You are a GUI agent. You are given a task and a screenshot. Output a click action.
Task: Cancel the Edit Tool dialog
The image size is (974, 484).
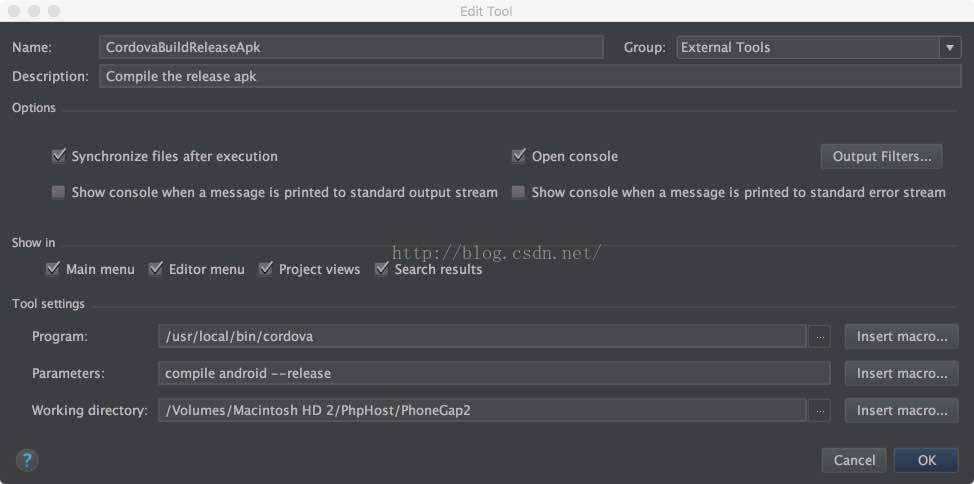pos(854,460)
